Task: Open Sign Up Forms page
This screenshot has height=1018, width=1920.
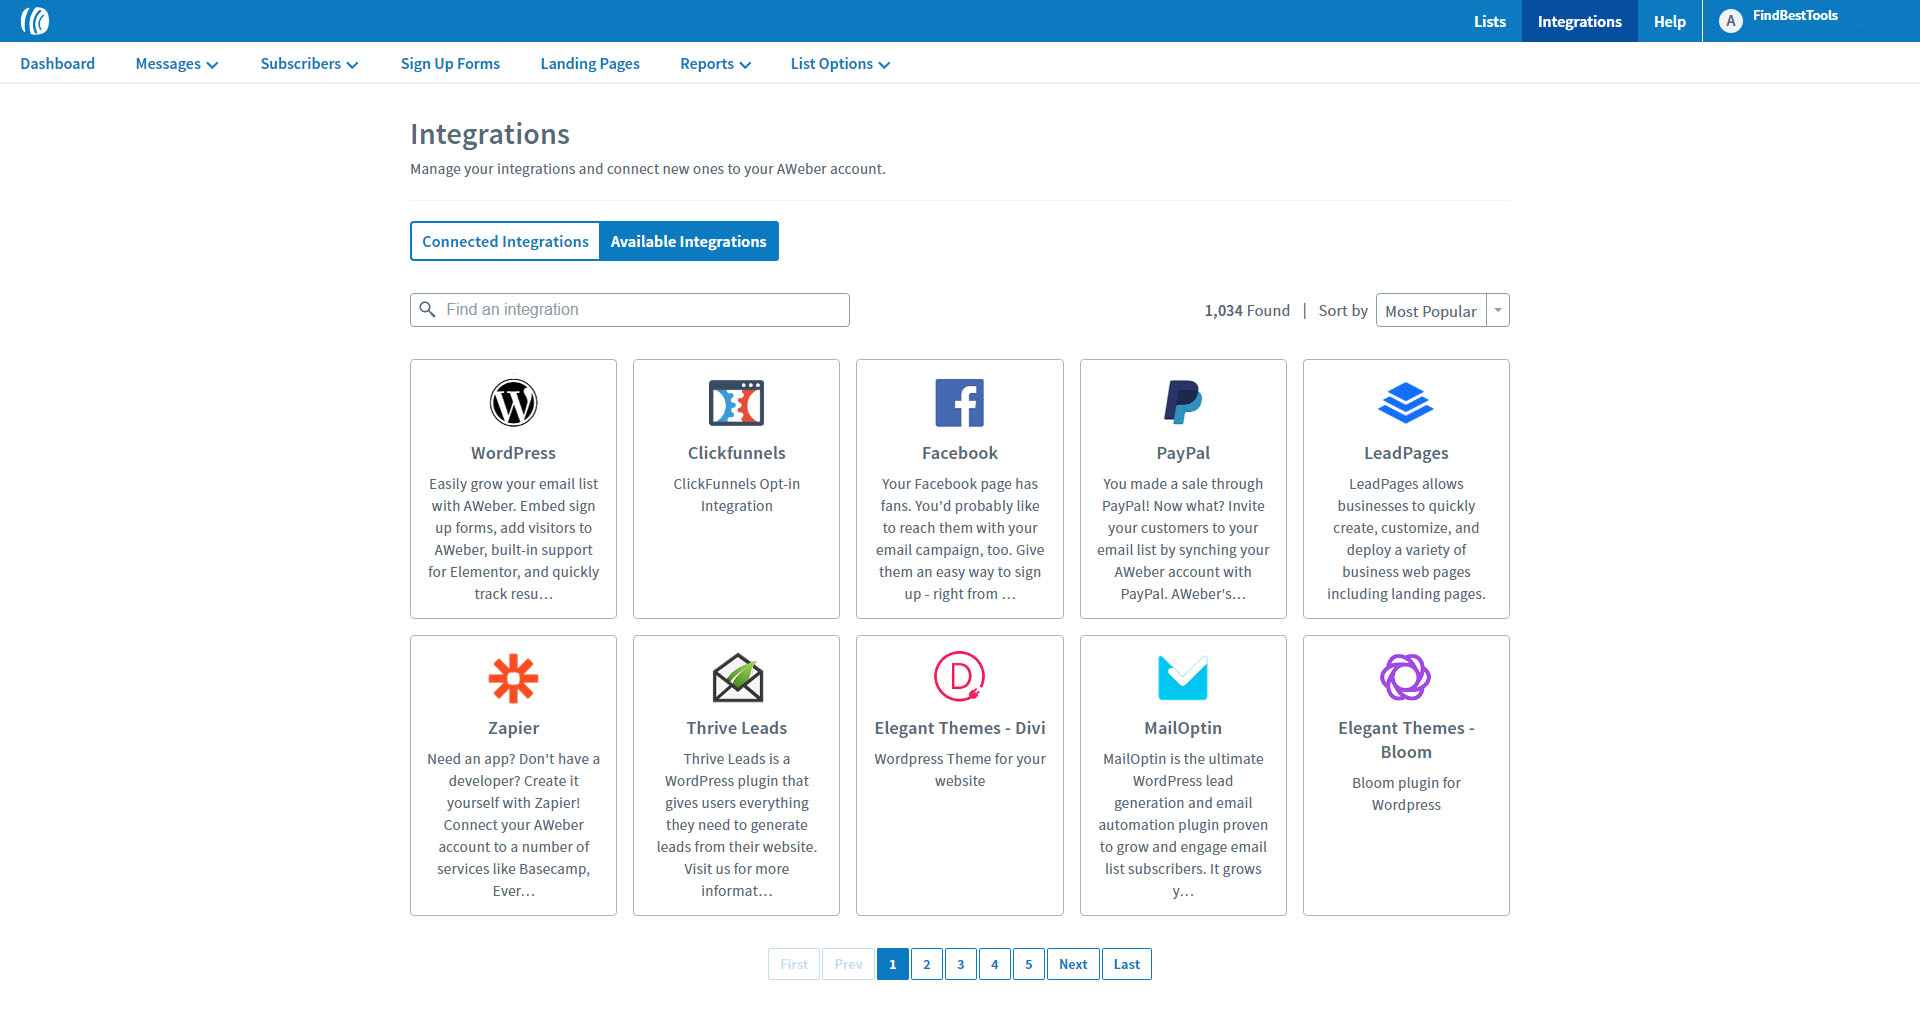Action: [450, 64]
